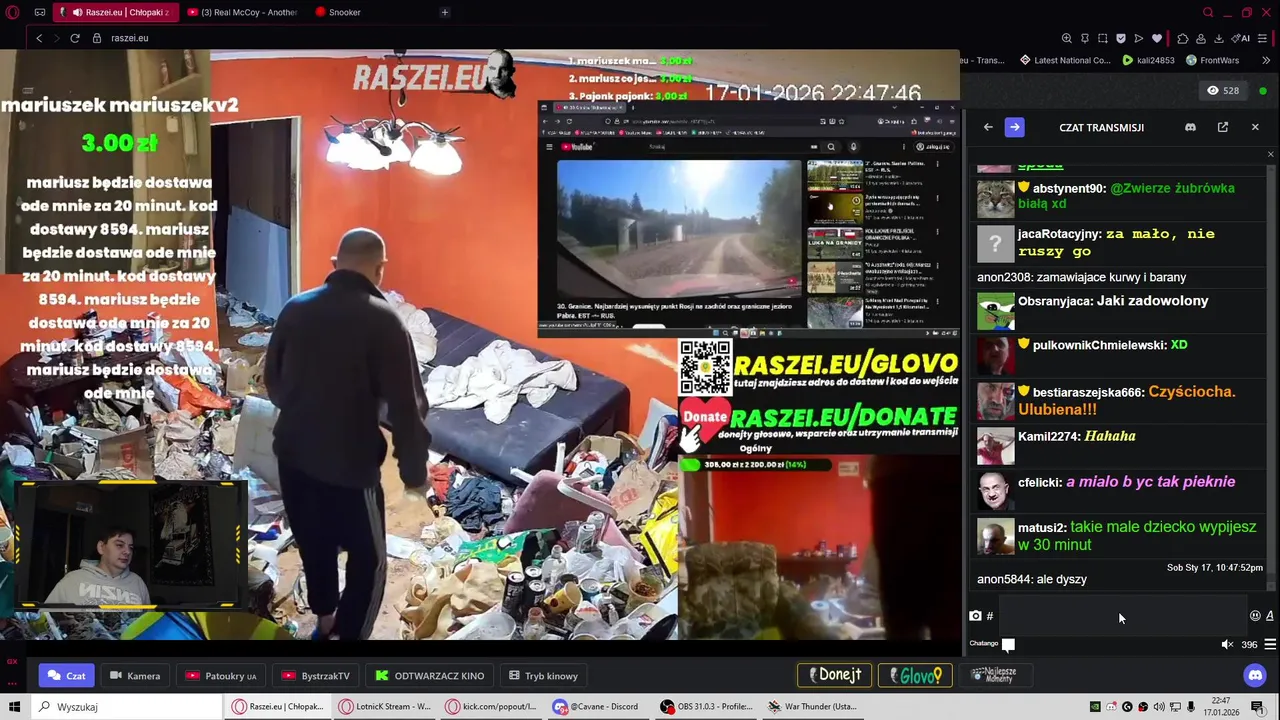Select the Kamera button

[135, 676]
